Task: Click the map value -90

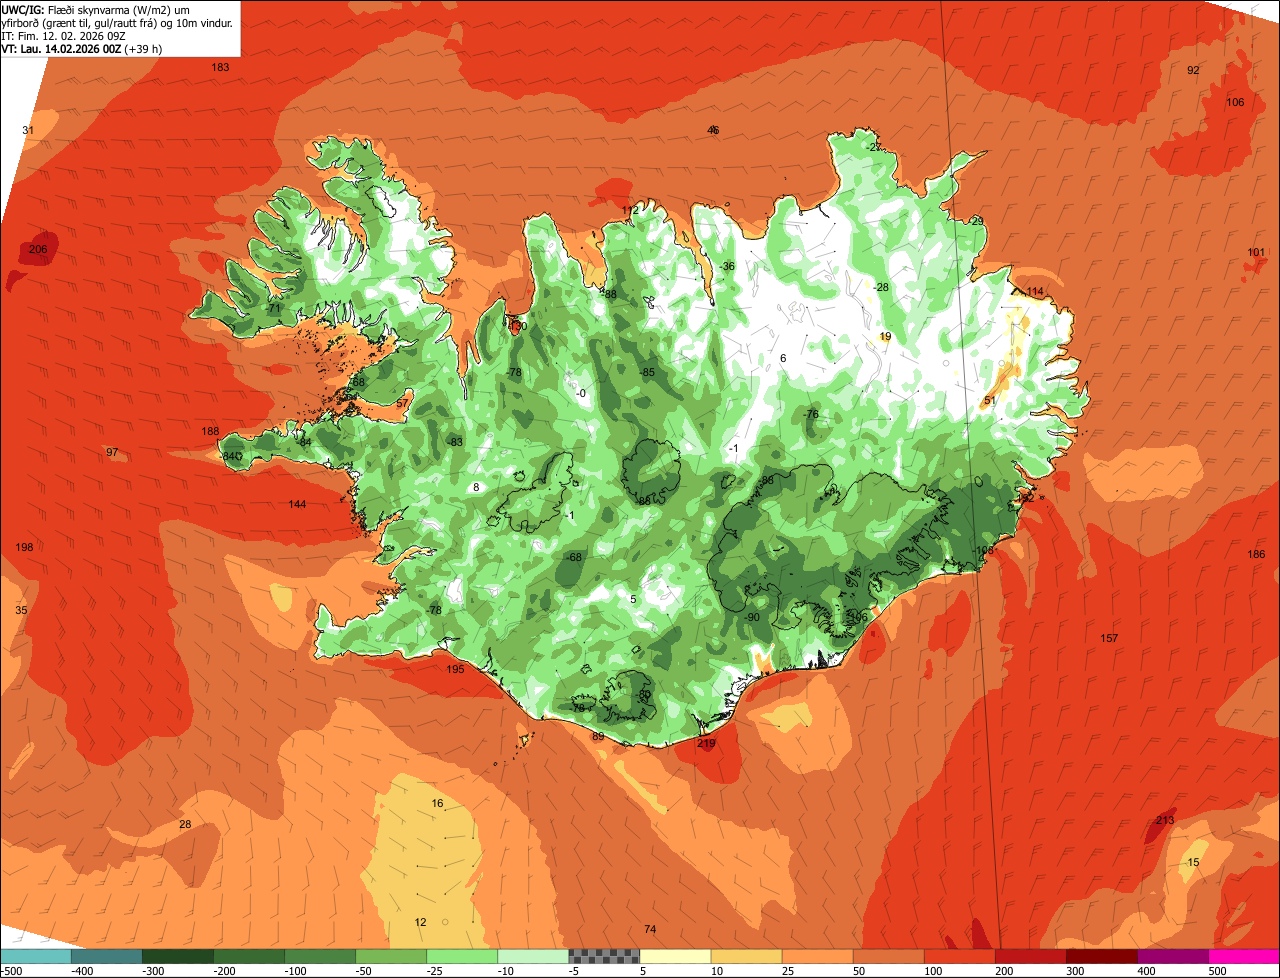Action: (x=752, y=617)
